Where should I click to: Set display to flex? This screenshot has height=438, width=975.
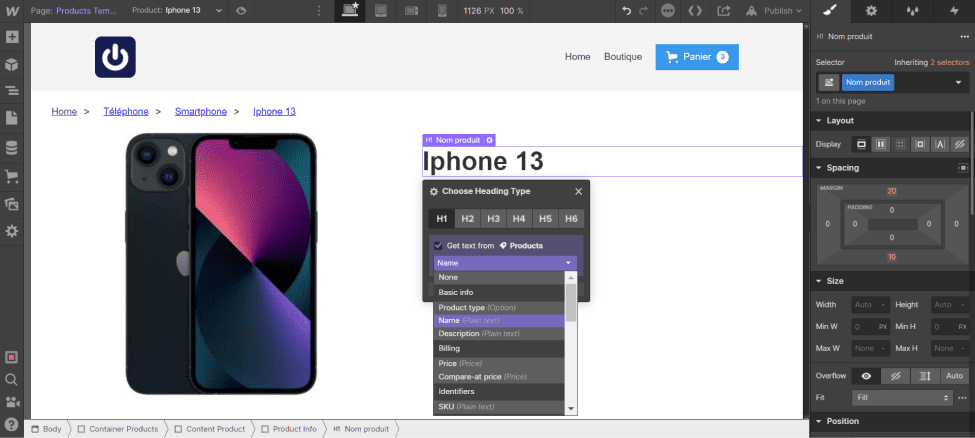(880, 144)
